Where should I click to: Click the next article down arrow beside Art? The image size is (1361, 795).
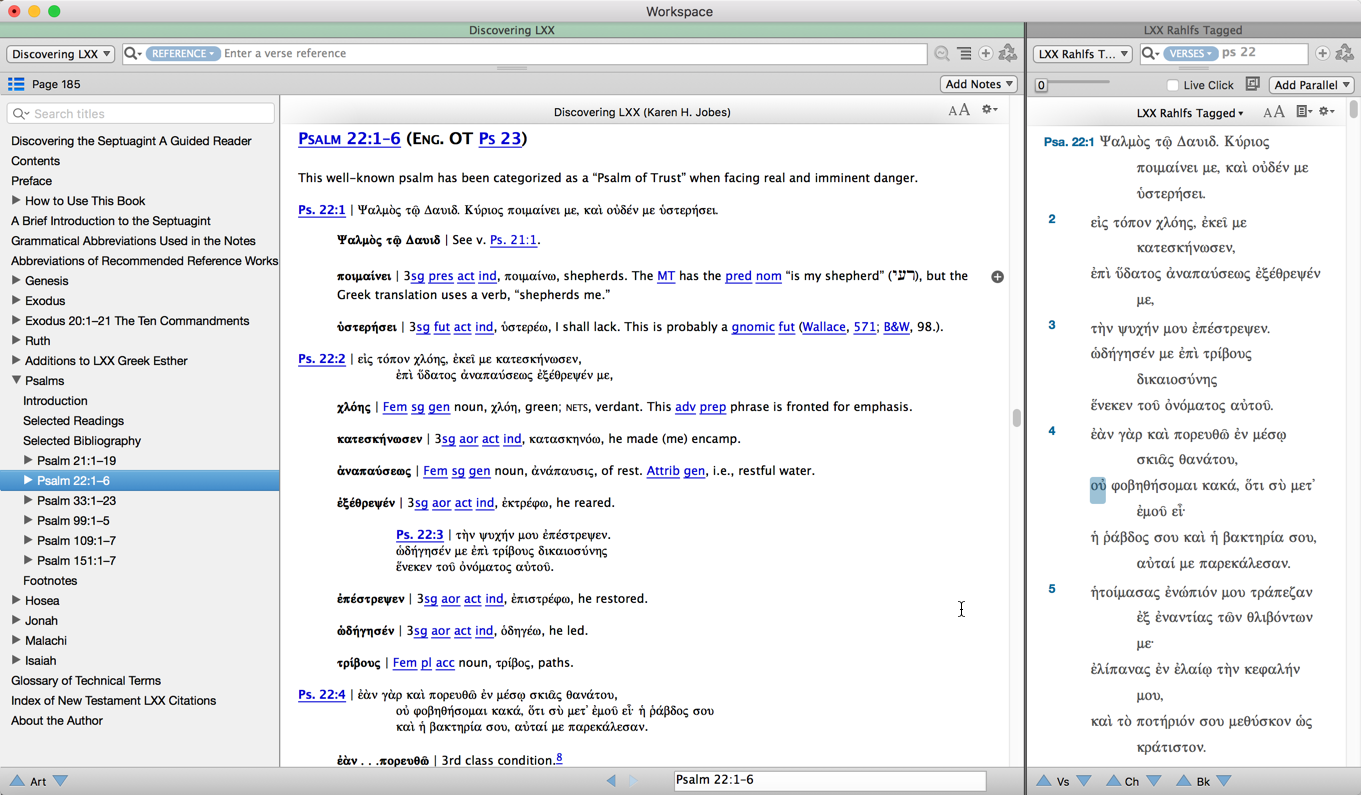click(61, 781)
